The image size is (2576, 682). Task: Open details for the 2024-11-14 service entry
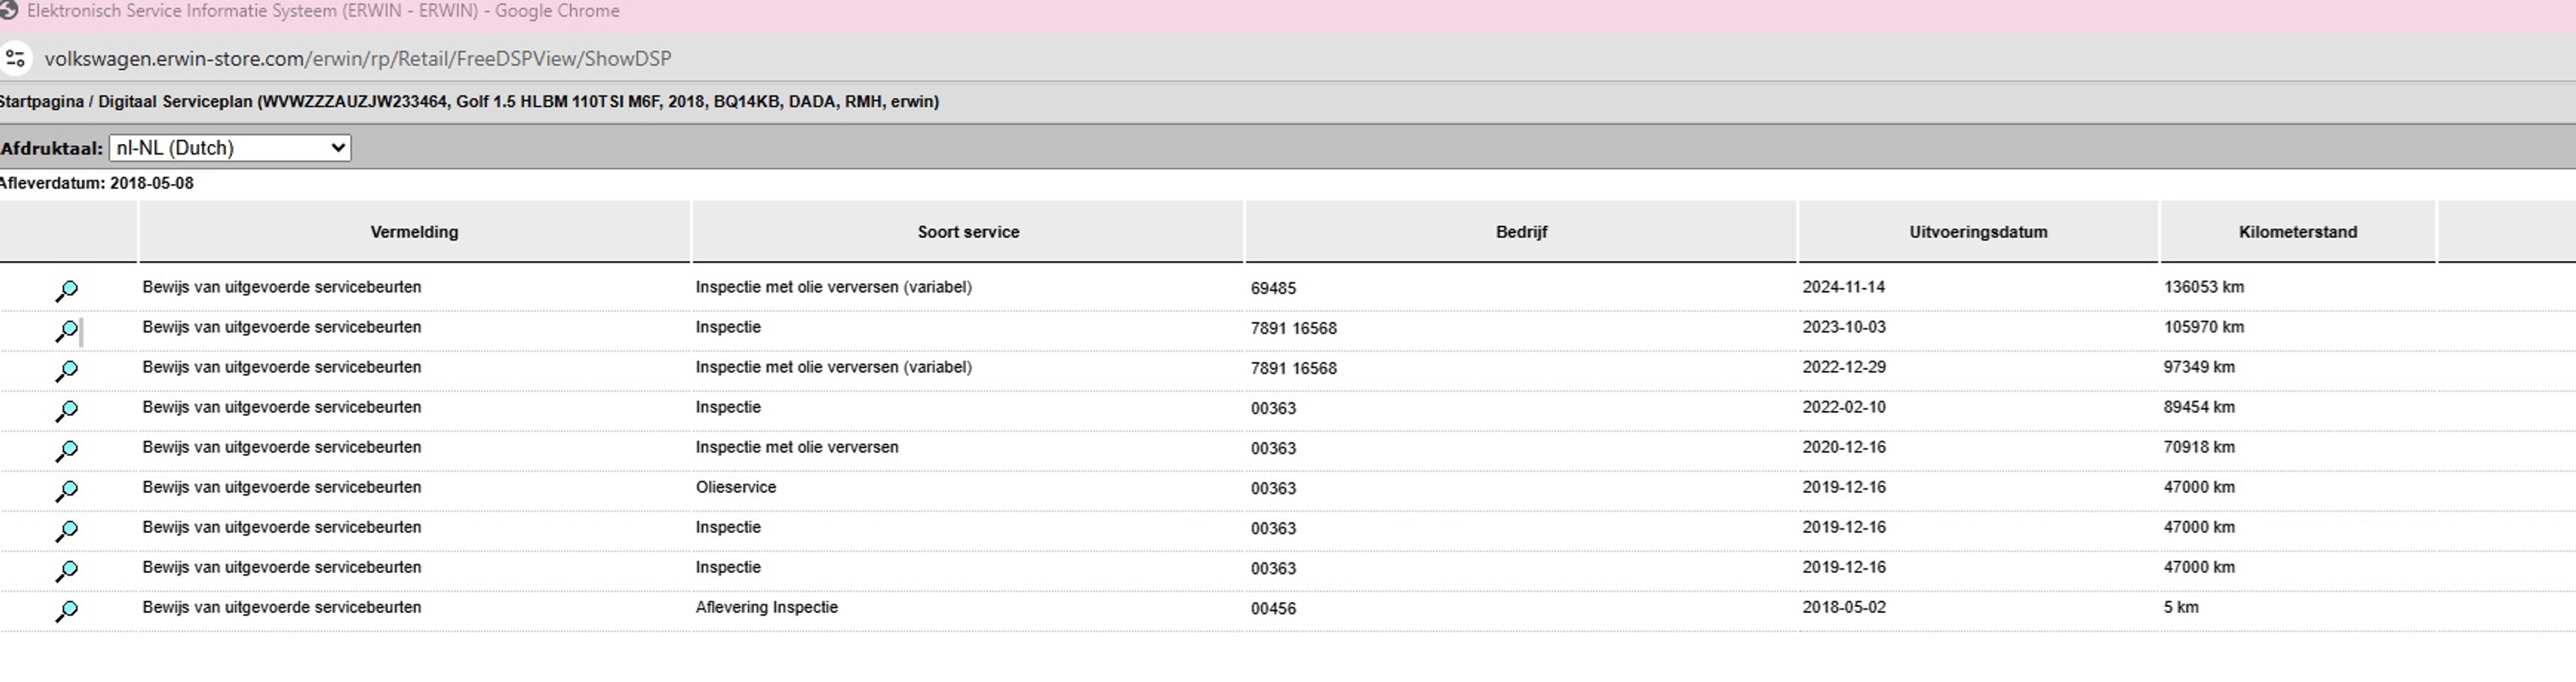tap(66, 290)
